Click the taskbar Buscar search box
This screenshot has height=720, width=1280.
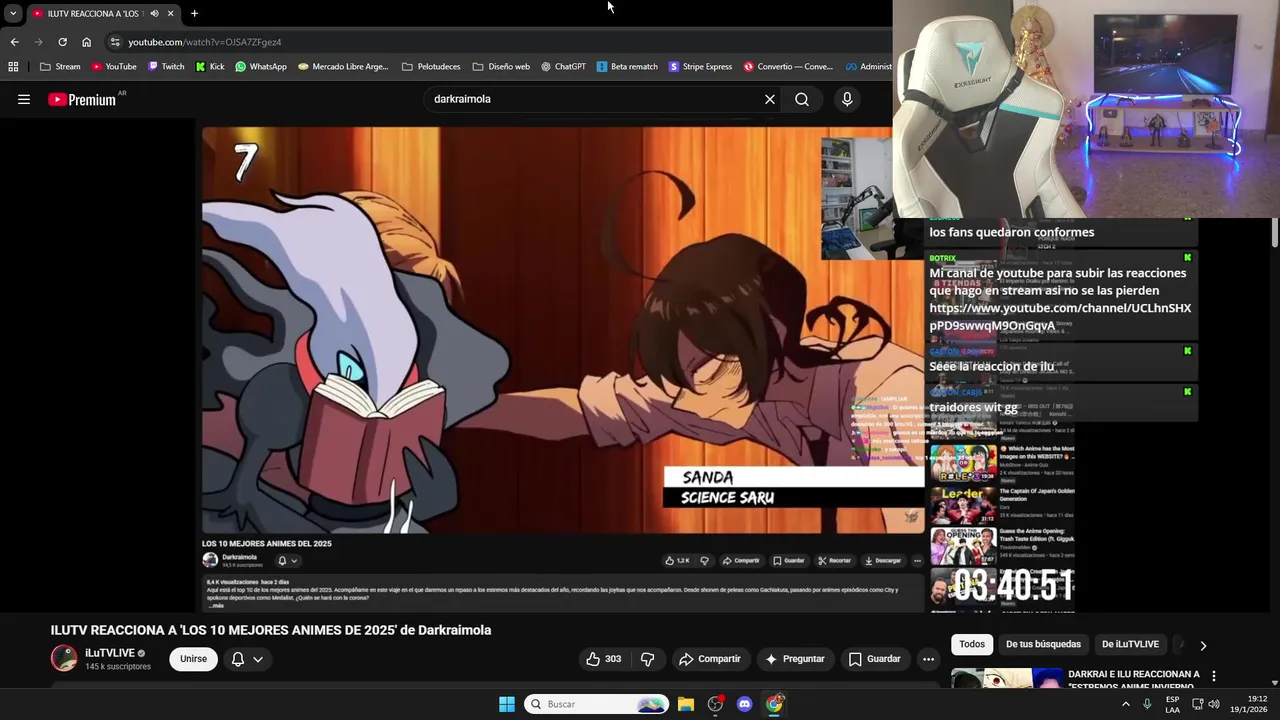(x=597, y=704)
